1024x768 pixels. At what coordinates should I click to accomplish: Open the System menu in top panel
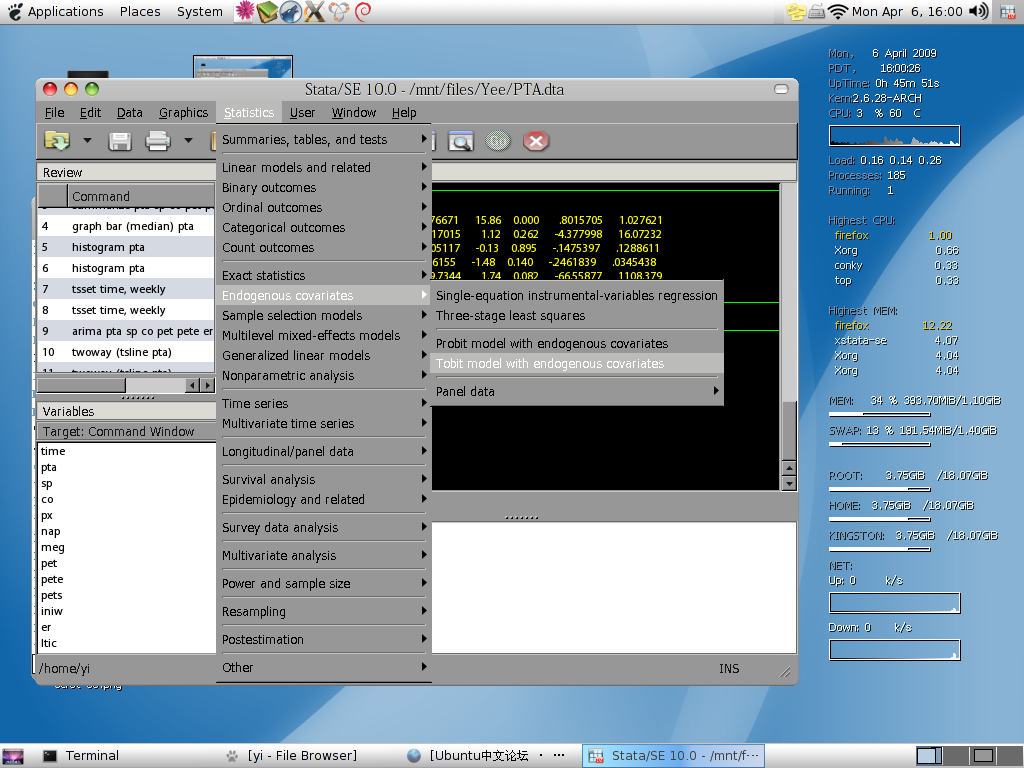(x=199, y=11)
